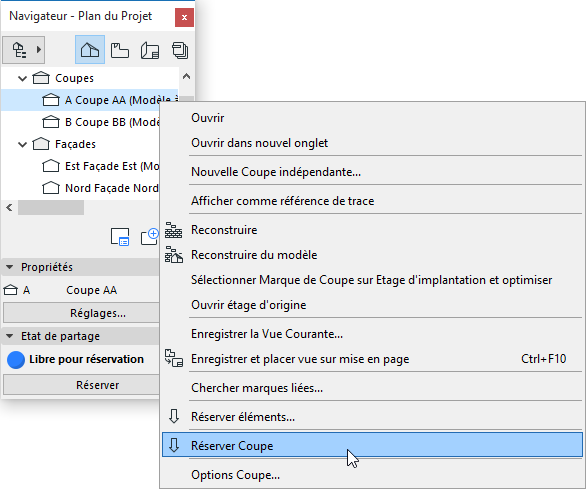Click the Réserver button
The image size is (586, 489).
click(x=81, y=385)
